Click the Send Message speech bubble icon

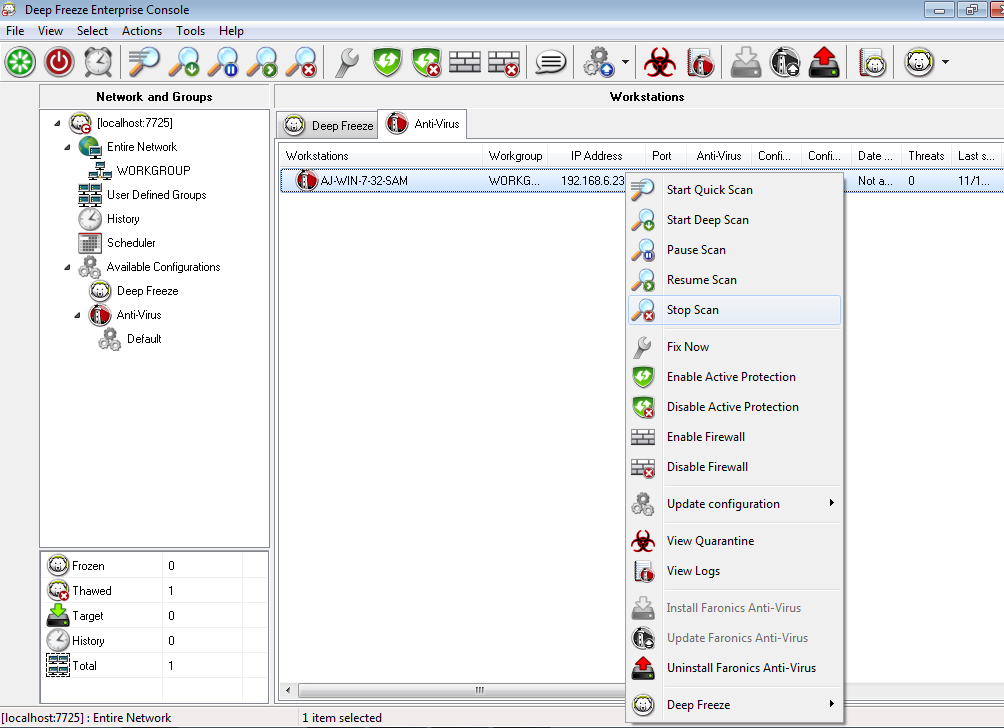coord(550,62)
